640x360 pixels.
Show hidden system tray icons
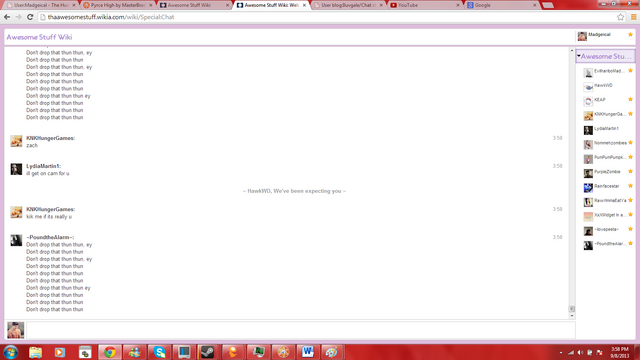click(561, 352)
